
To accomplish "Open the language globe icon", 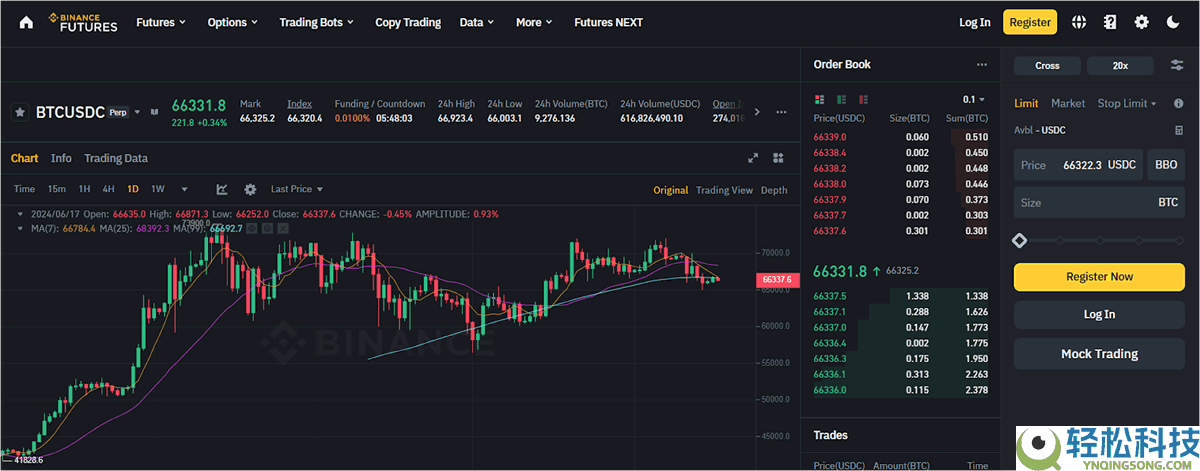I will pos(1079,22).
